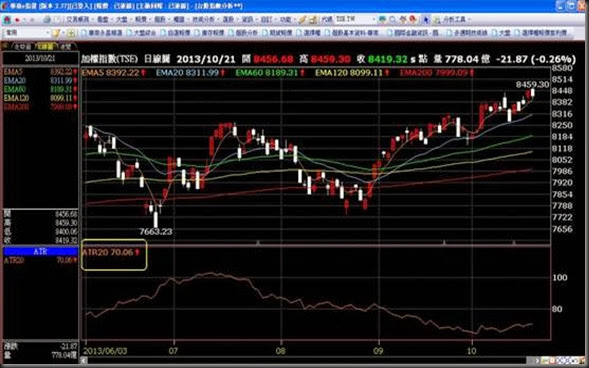Click the small round icon left of the chart tabs

point(5,46)
